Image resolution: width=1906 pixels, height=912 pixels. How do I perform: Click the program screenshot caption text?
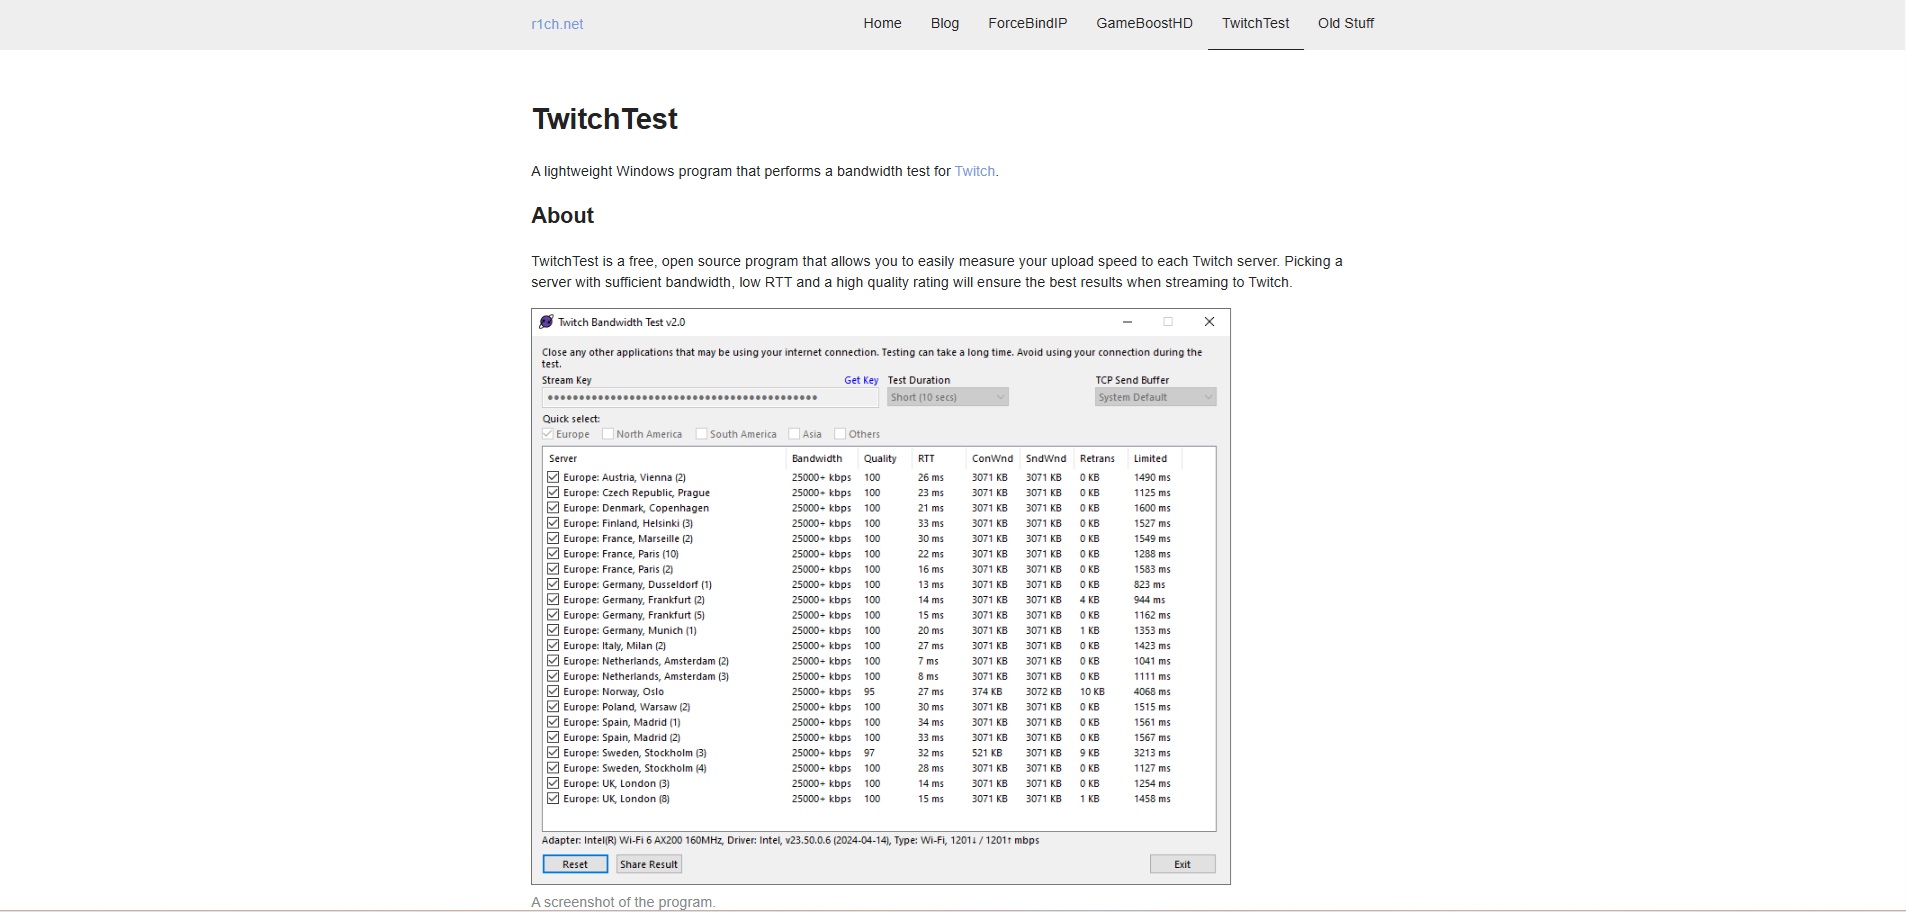click(623, 902)
